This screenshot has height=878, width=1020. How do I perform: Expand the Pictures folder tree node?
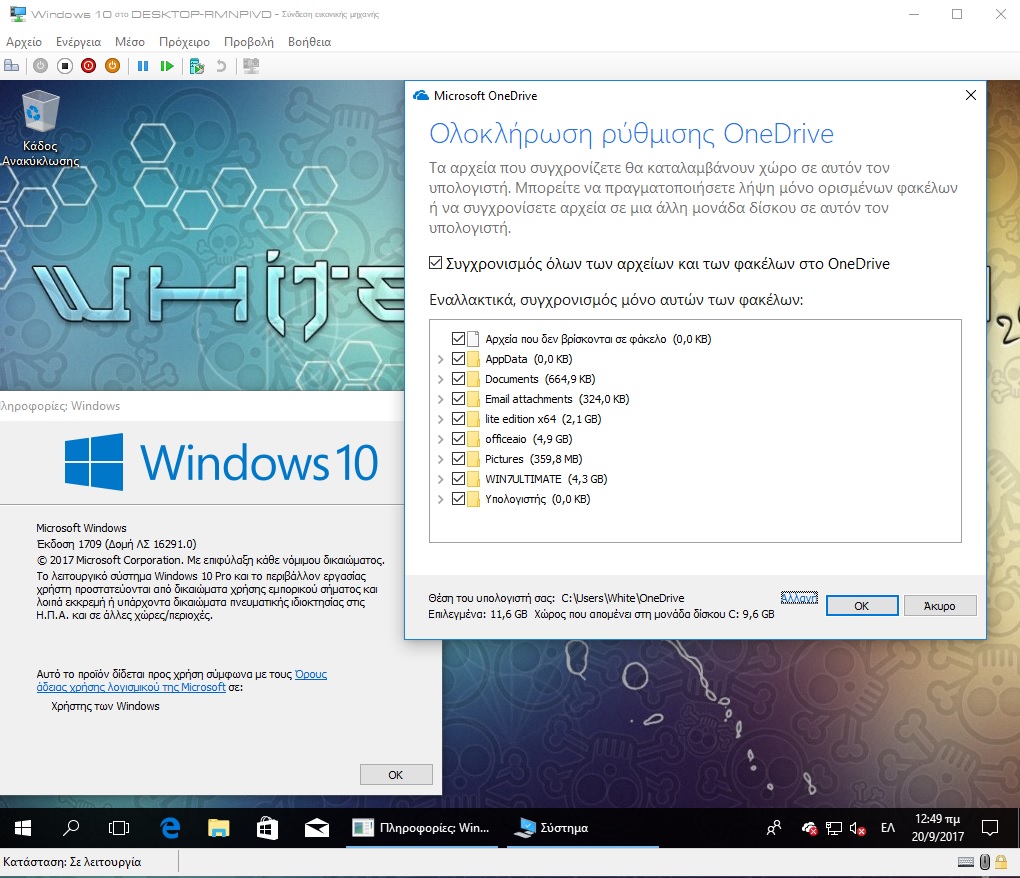(x=440, y=459)
